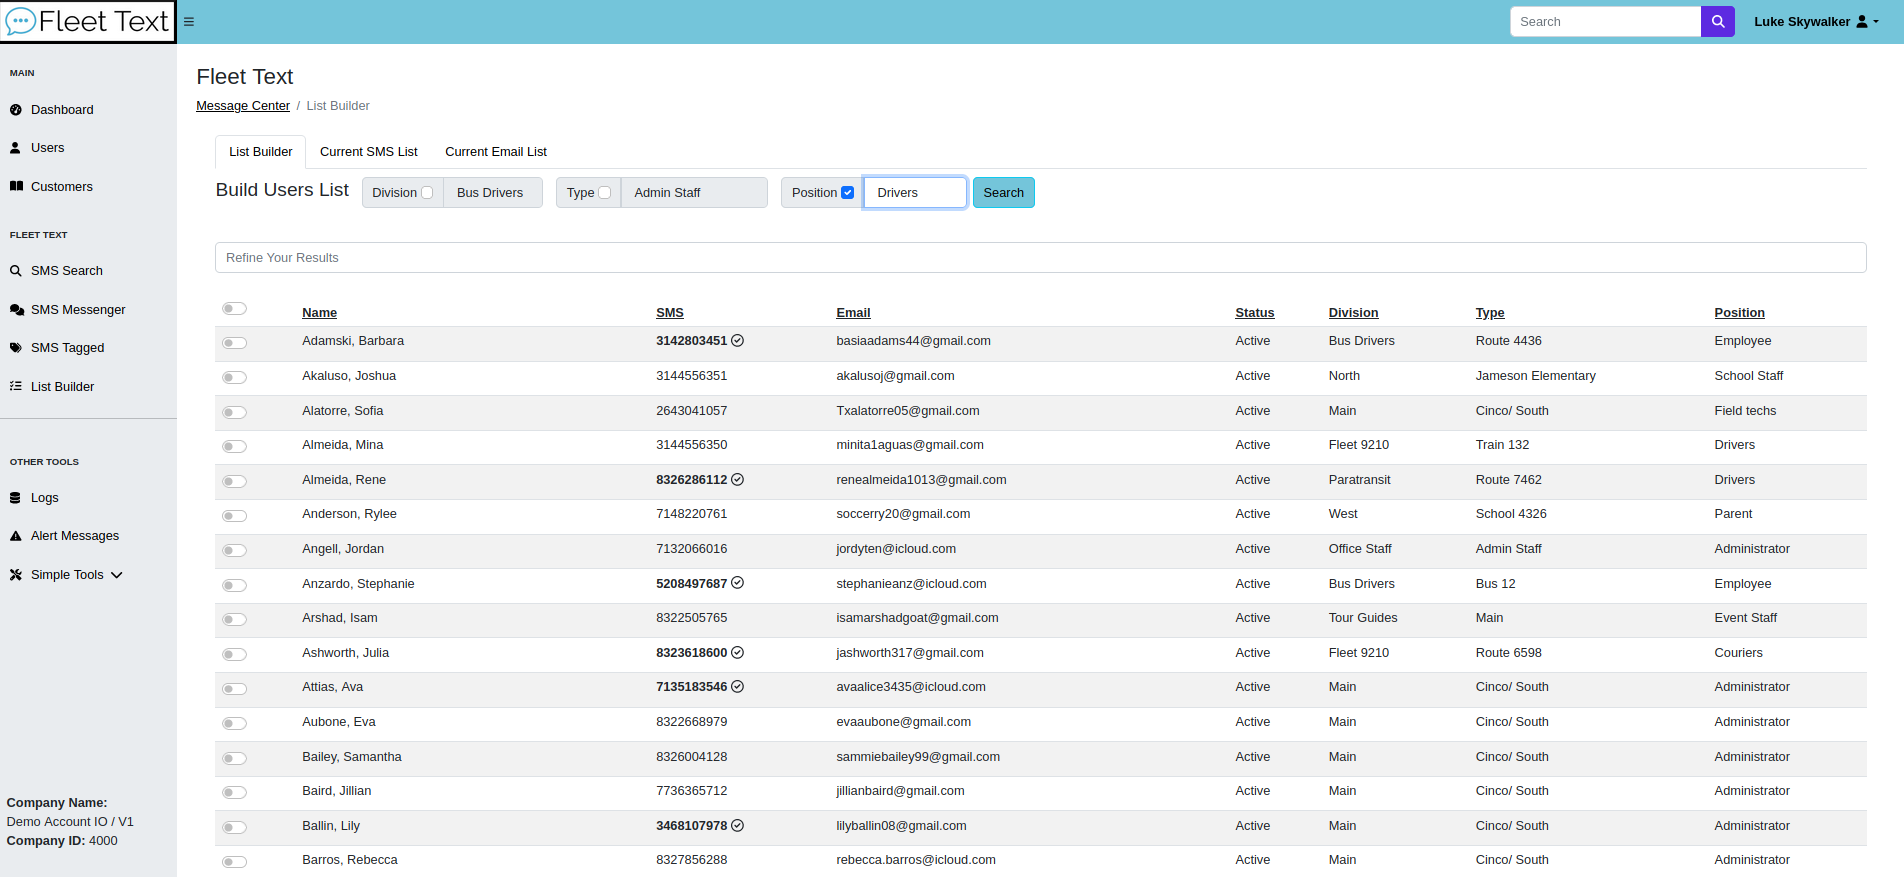
Task: Toggle the switch for Ashworth, Julia
Action: coord(234,655)
